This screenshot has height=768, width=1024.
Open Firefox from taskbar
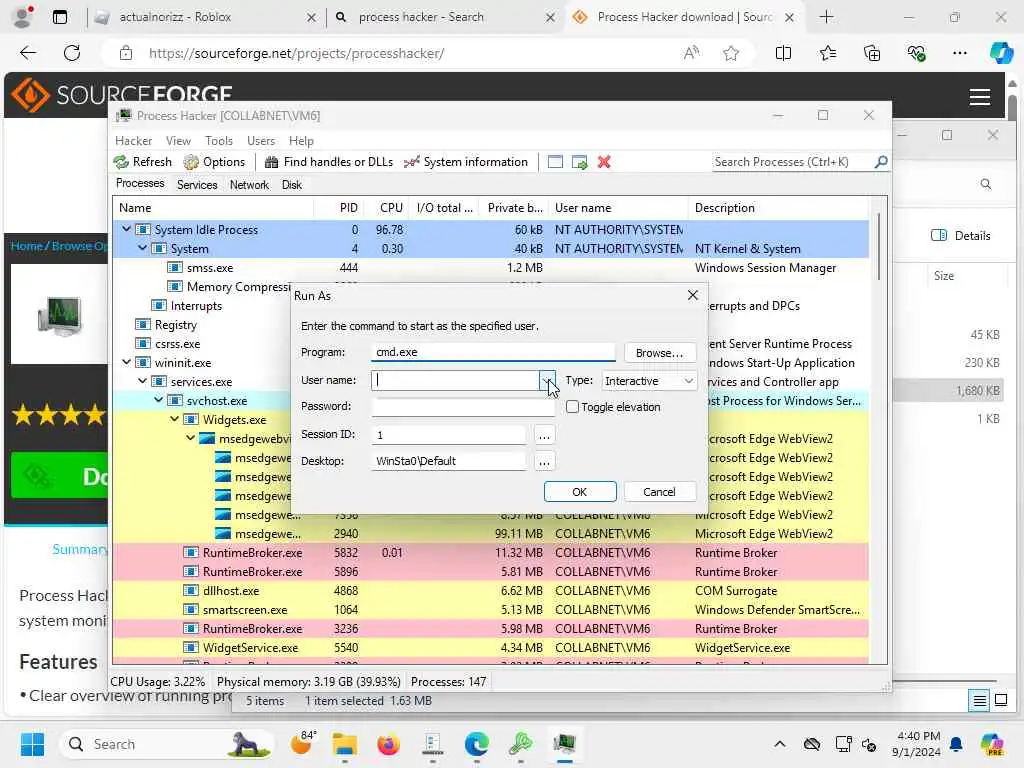point(389,744)
